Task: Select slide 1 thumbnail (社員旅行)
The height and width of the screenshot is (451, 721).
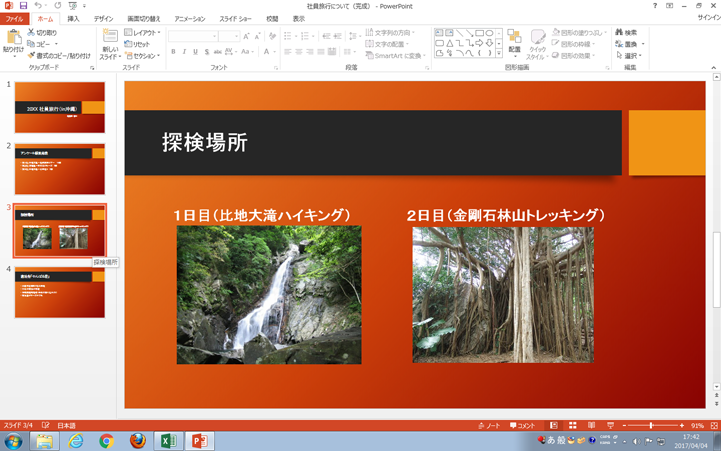Action: (x=60, y=107)
